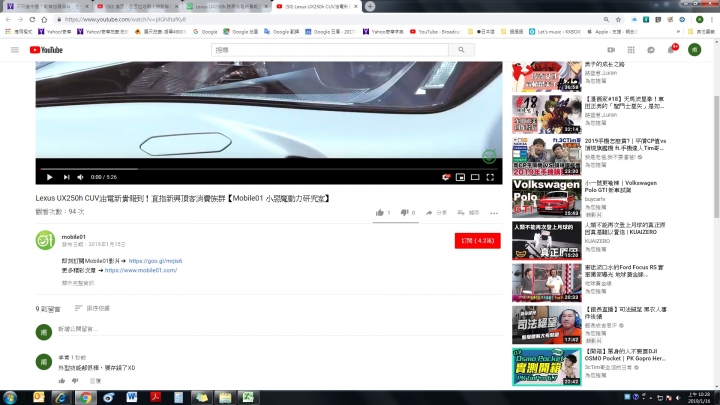
Task: Expand the bookmarks overflow chevron
Action: click(x=678, y=32)
